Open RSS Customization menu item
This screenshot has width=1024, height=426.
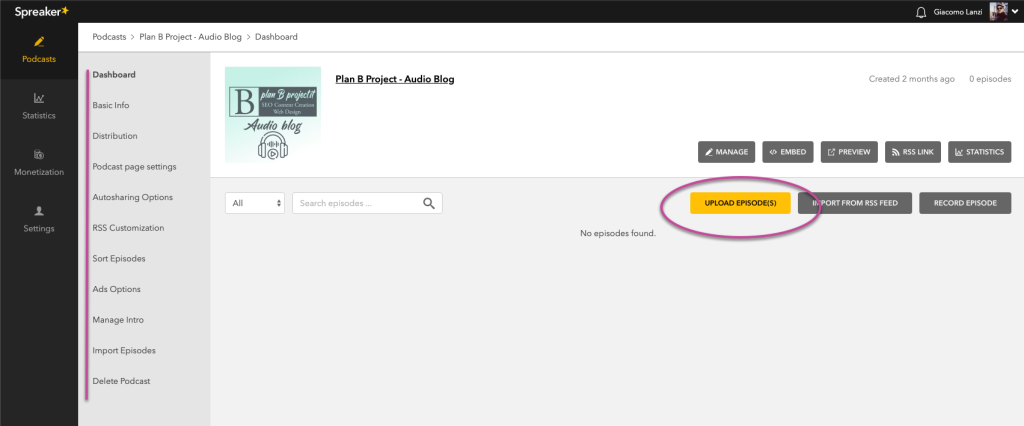tap(128, 228)
